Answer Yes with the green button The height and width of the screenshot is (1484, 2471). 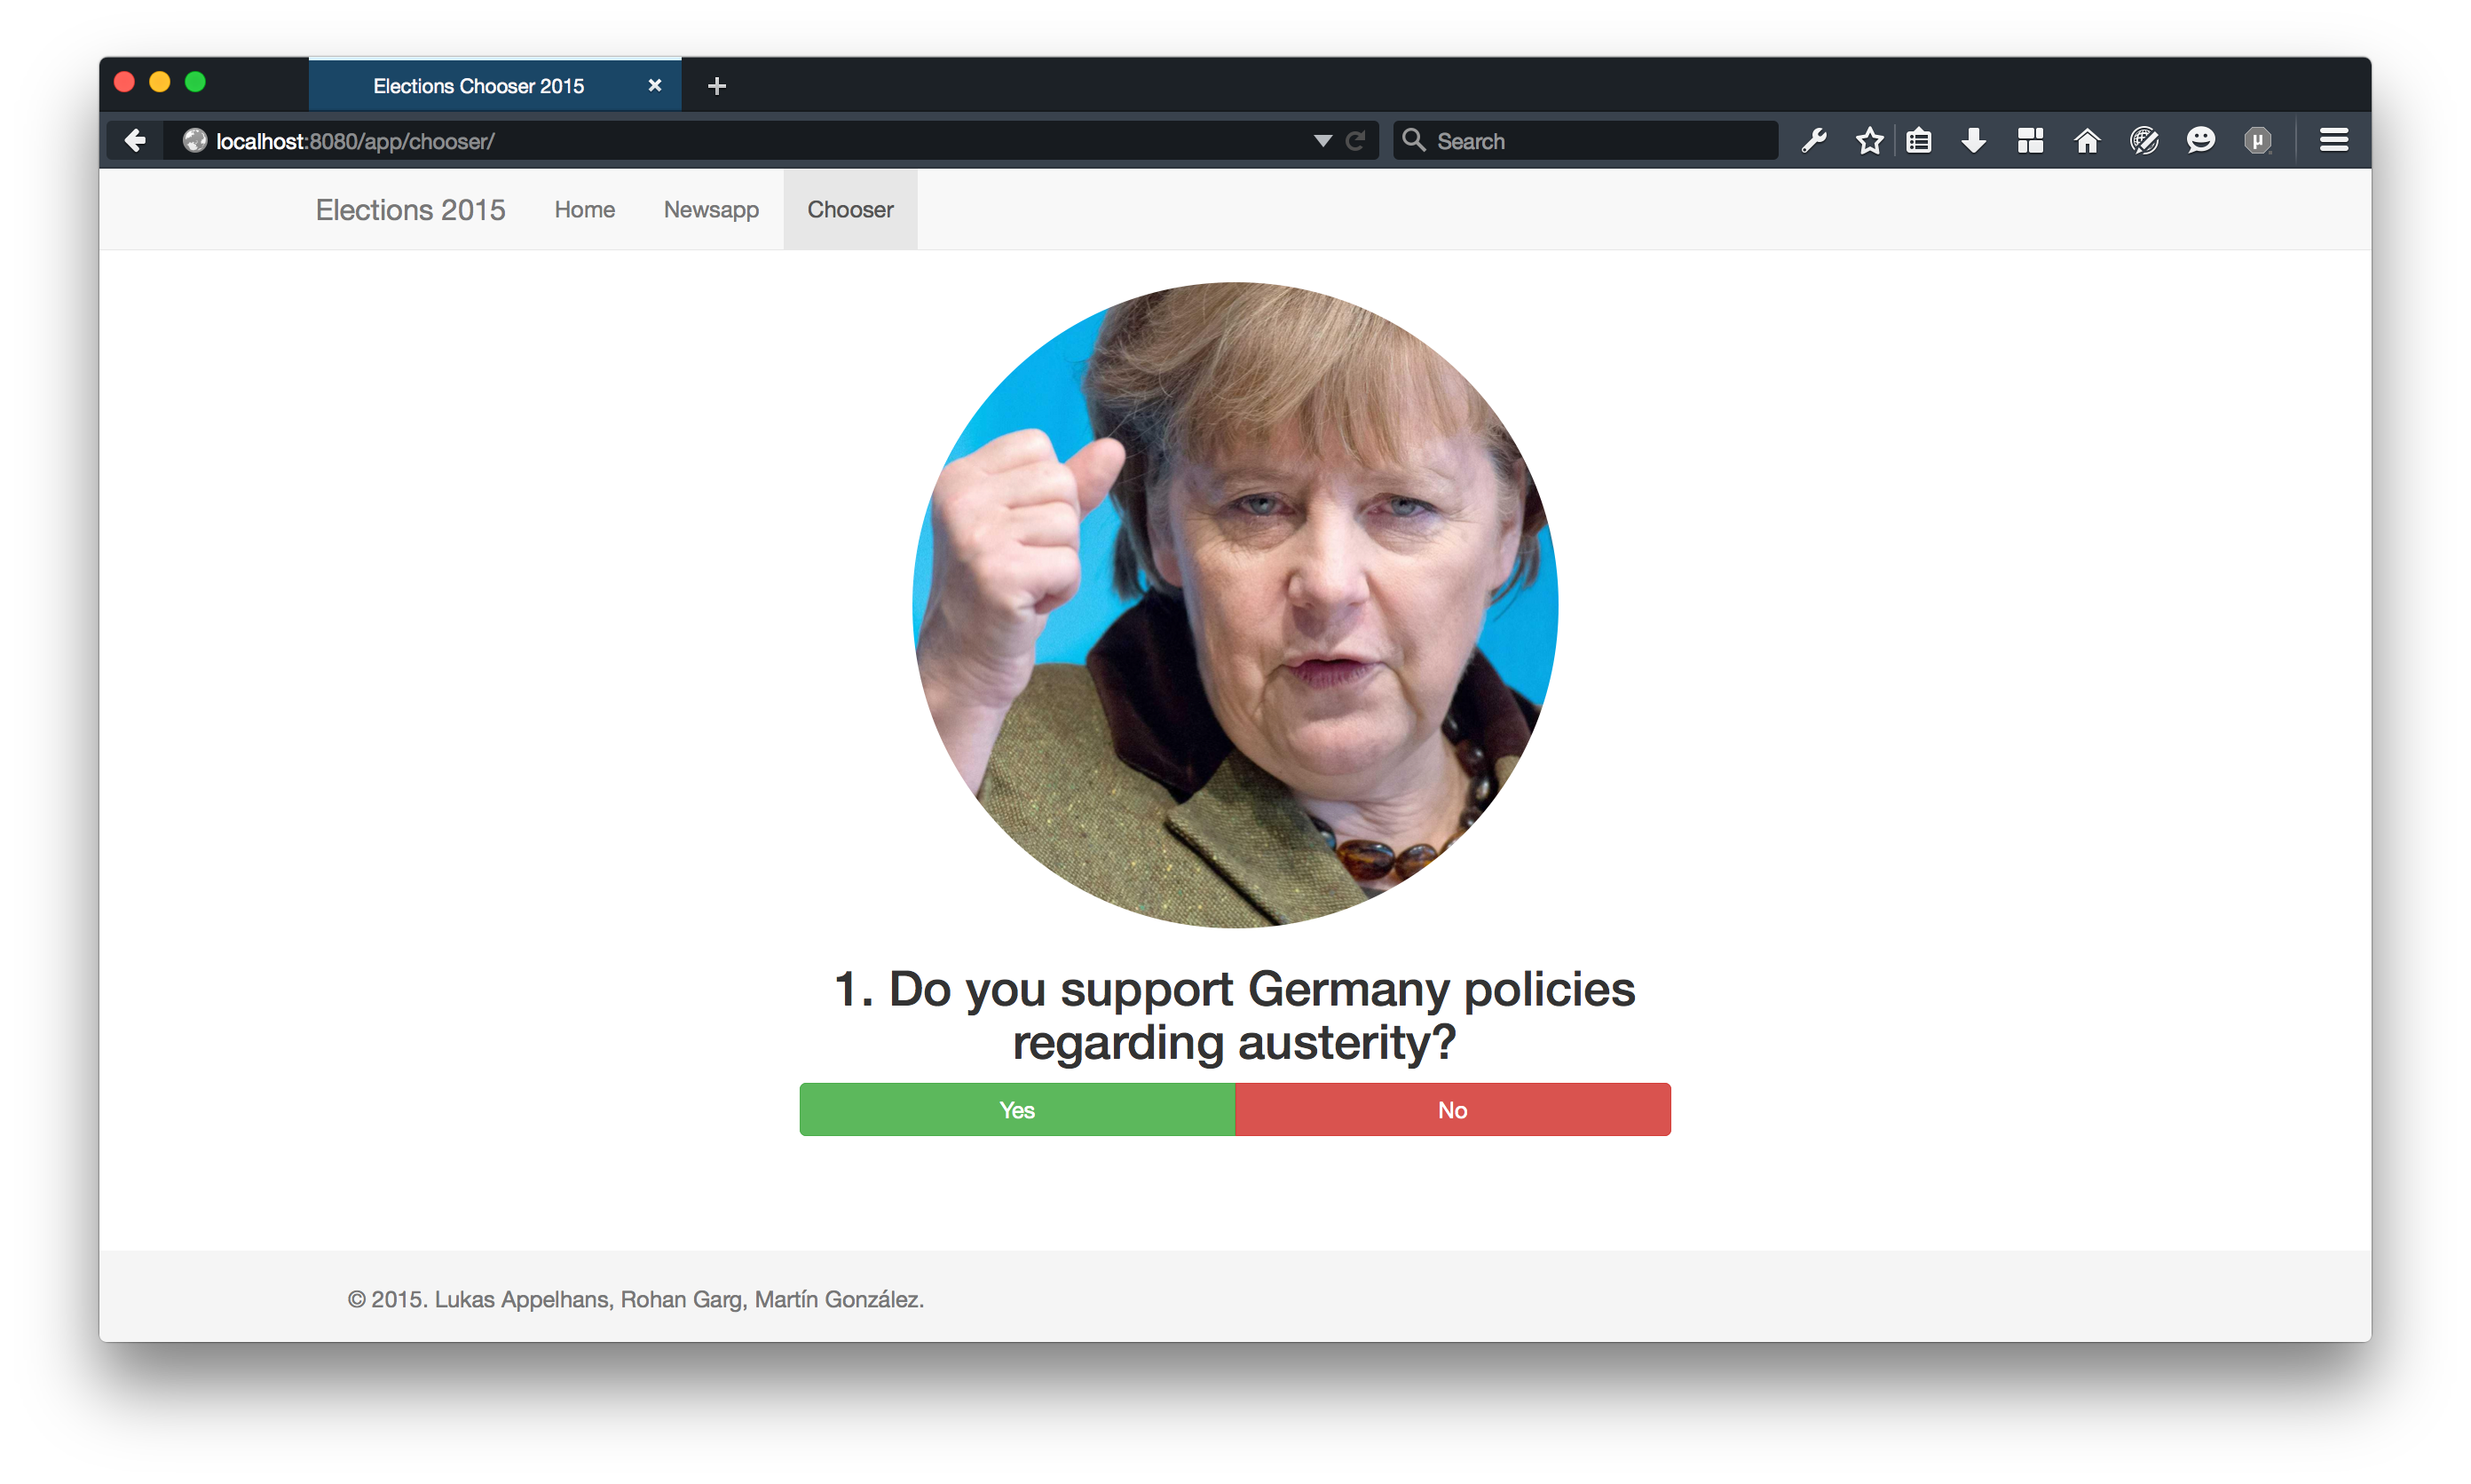click(x=1017, y=1110)
